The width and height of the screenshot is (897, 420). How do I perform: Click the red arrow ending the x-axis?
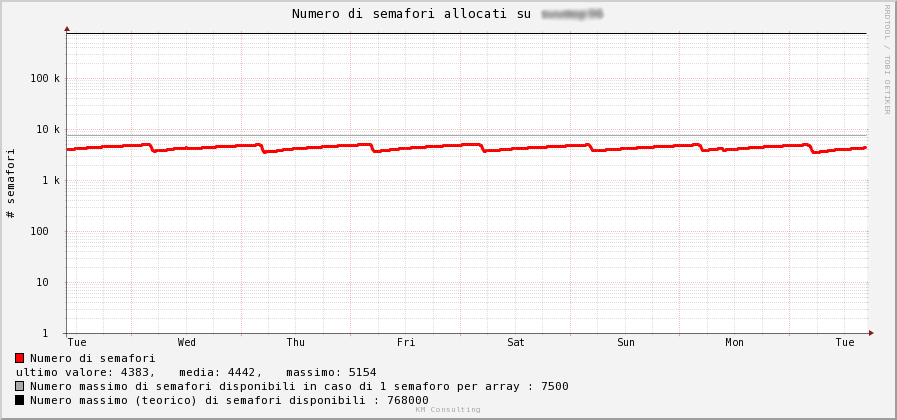871,333
